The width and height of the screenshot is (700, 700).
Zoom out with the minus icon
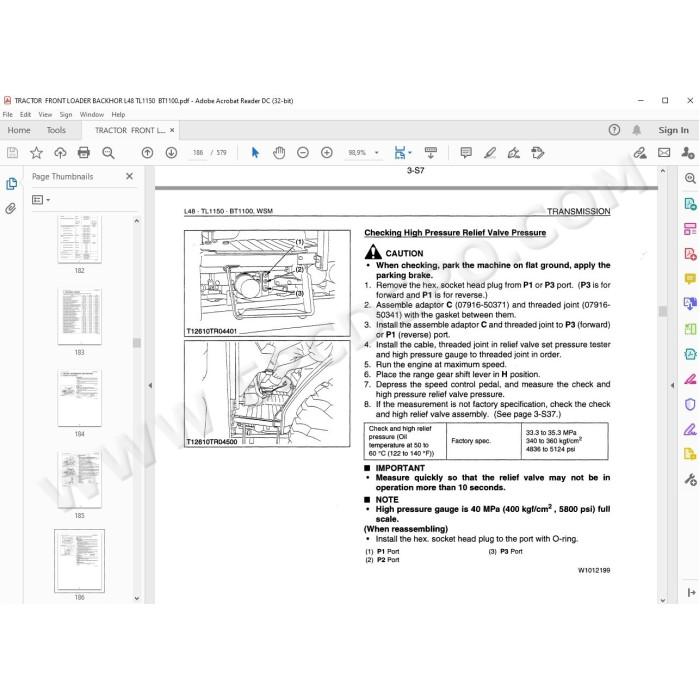pyautogui.click(x=303, y=153)
